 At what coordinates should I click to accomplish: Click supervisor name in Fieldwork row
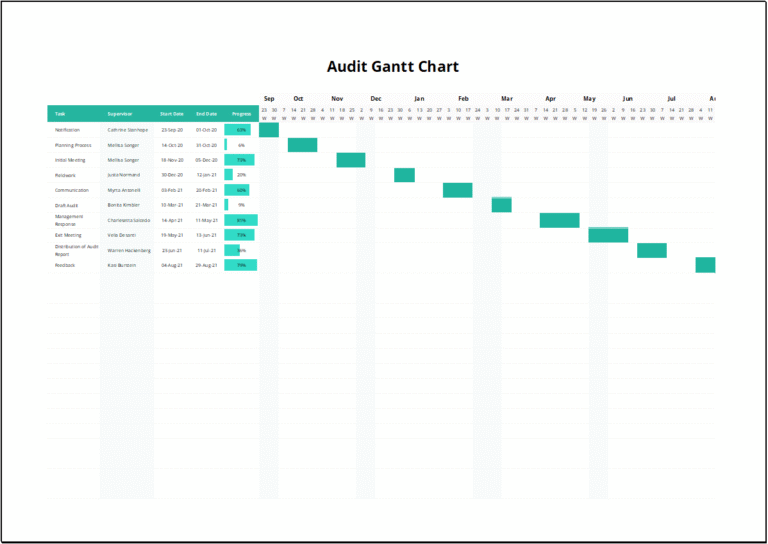pos(124,175)
